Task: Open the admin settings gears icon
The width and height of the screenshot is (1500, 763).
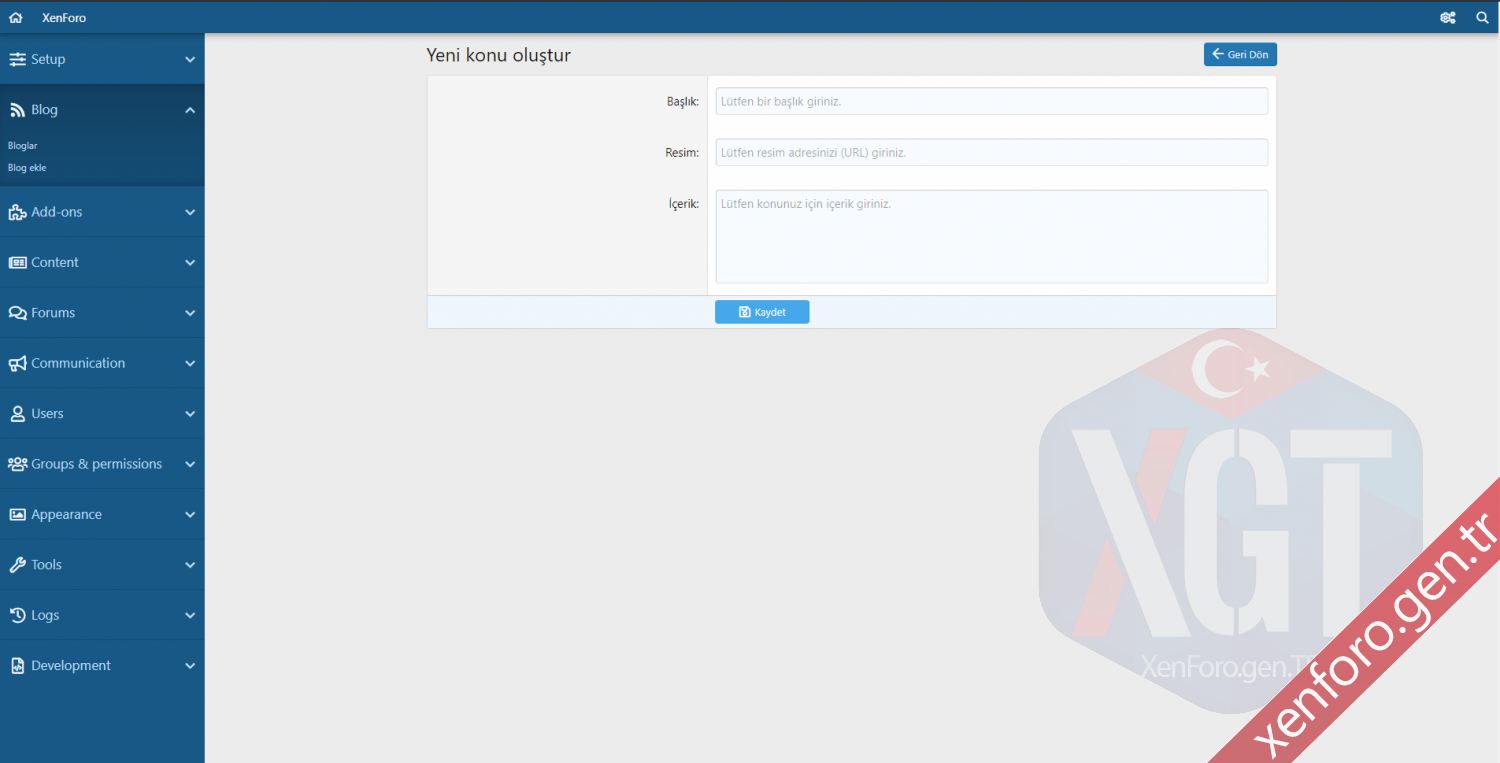Action: click(1447, 18)
